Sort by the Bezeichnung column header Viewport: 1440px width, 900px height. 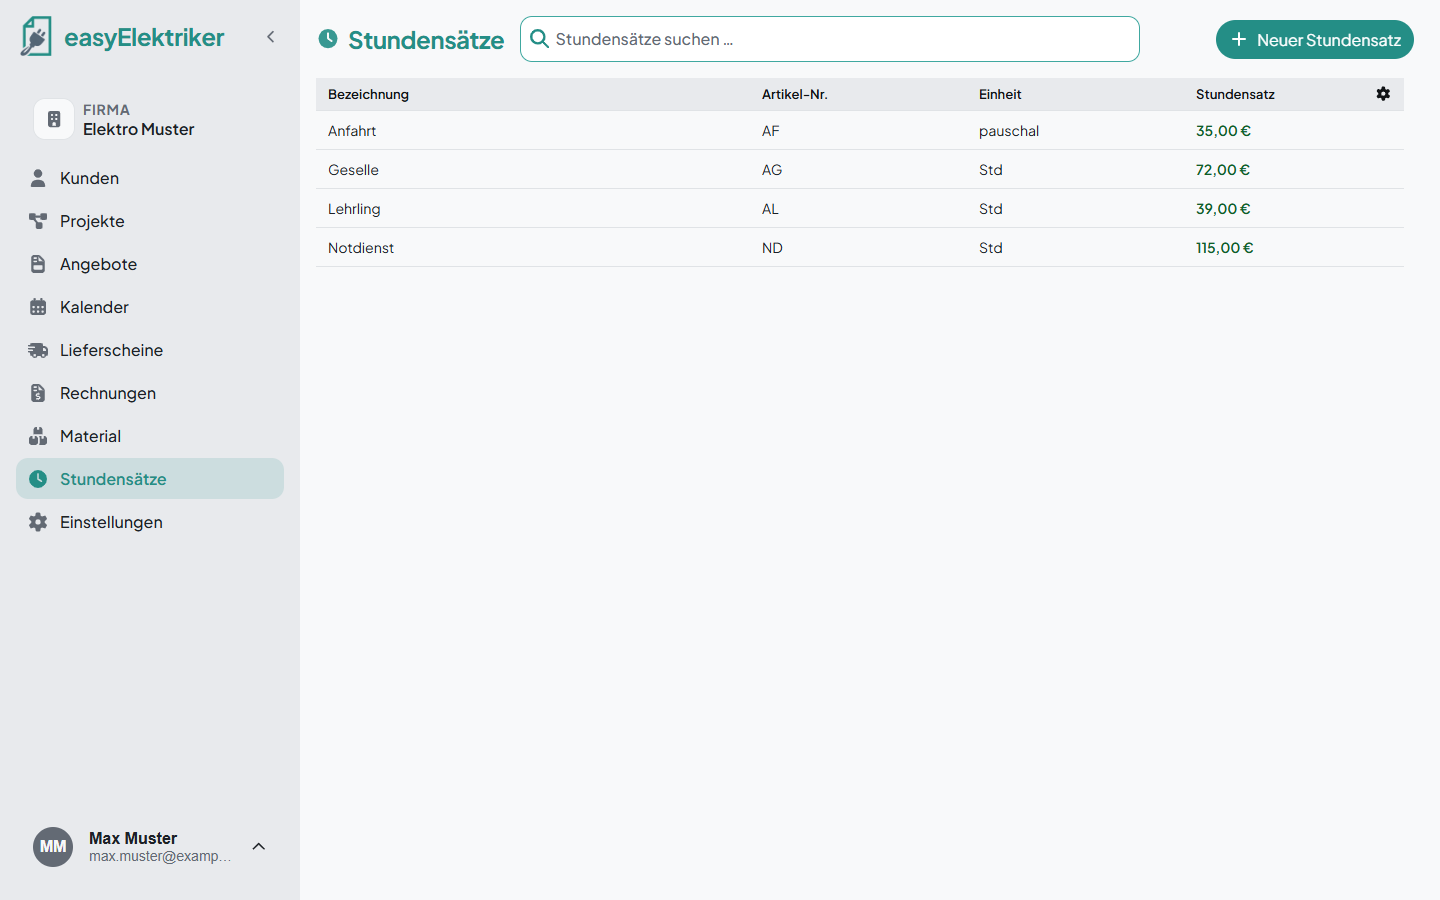coord(368,94)
